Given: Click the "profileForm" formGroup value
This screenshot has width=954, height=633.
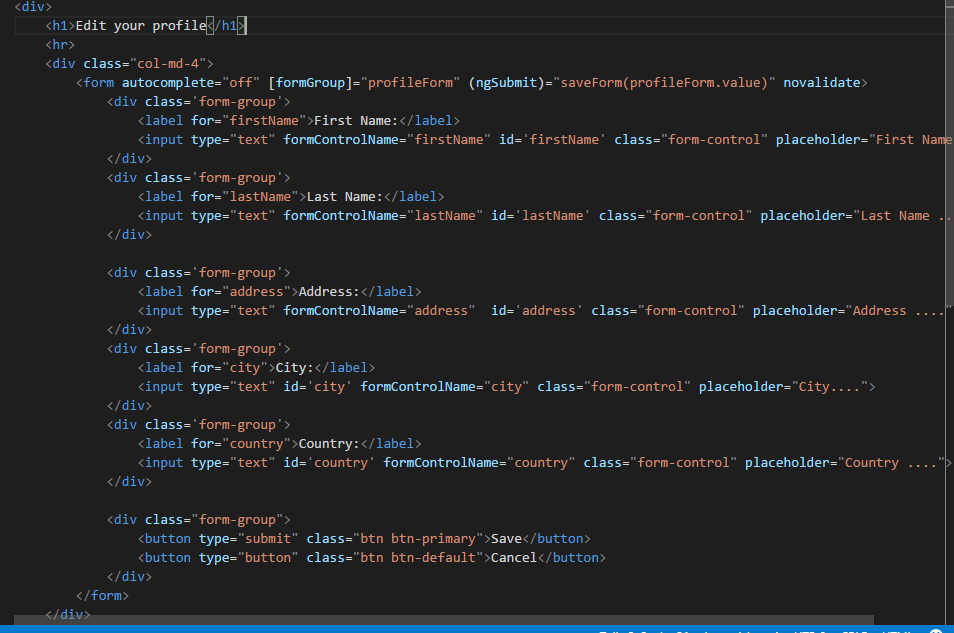Looking at the screenshot, I should pos(411,83).
